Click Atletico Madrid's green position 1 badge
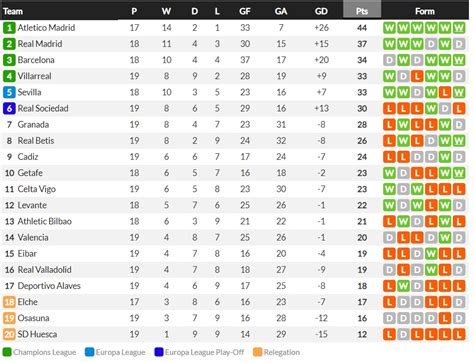Screen dimensions: 474x362 coord(9,28)
